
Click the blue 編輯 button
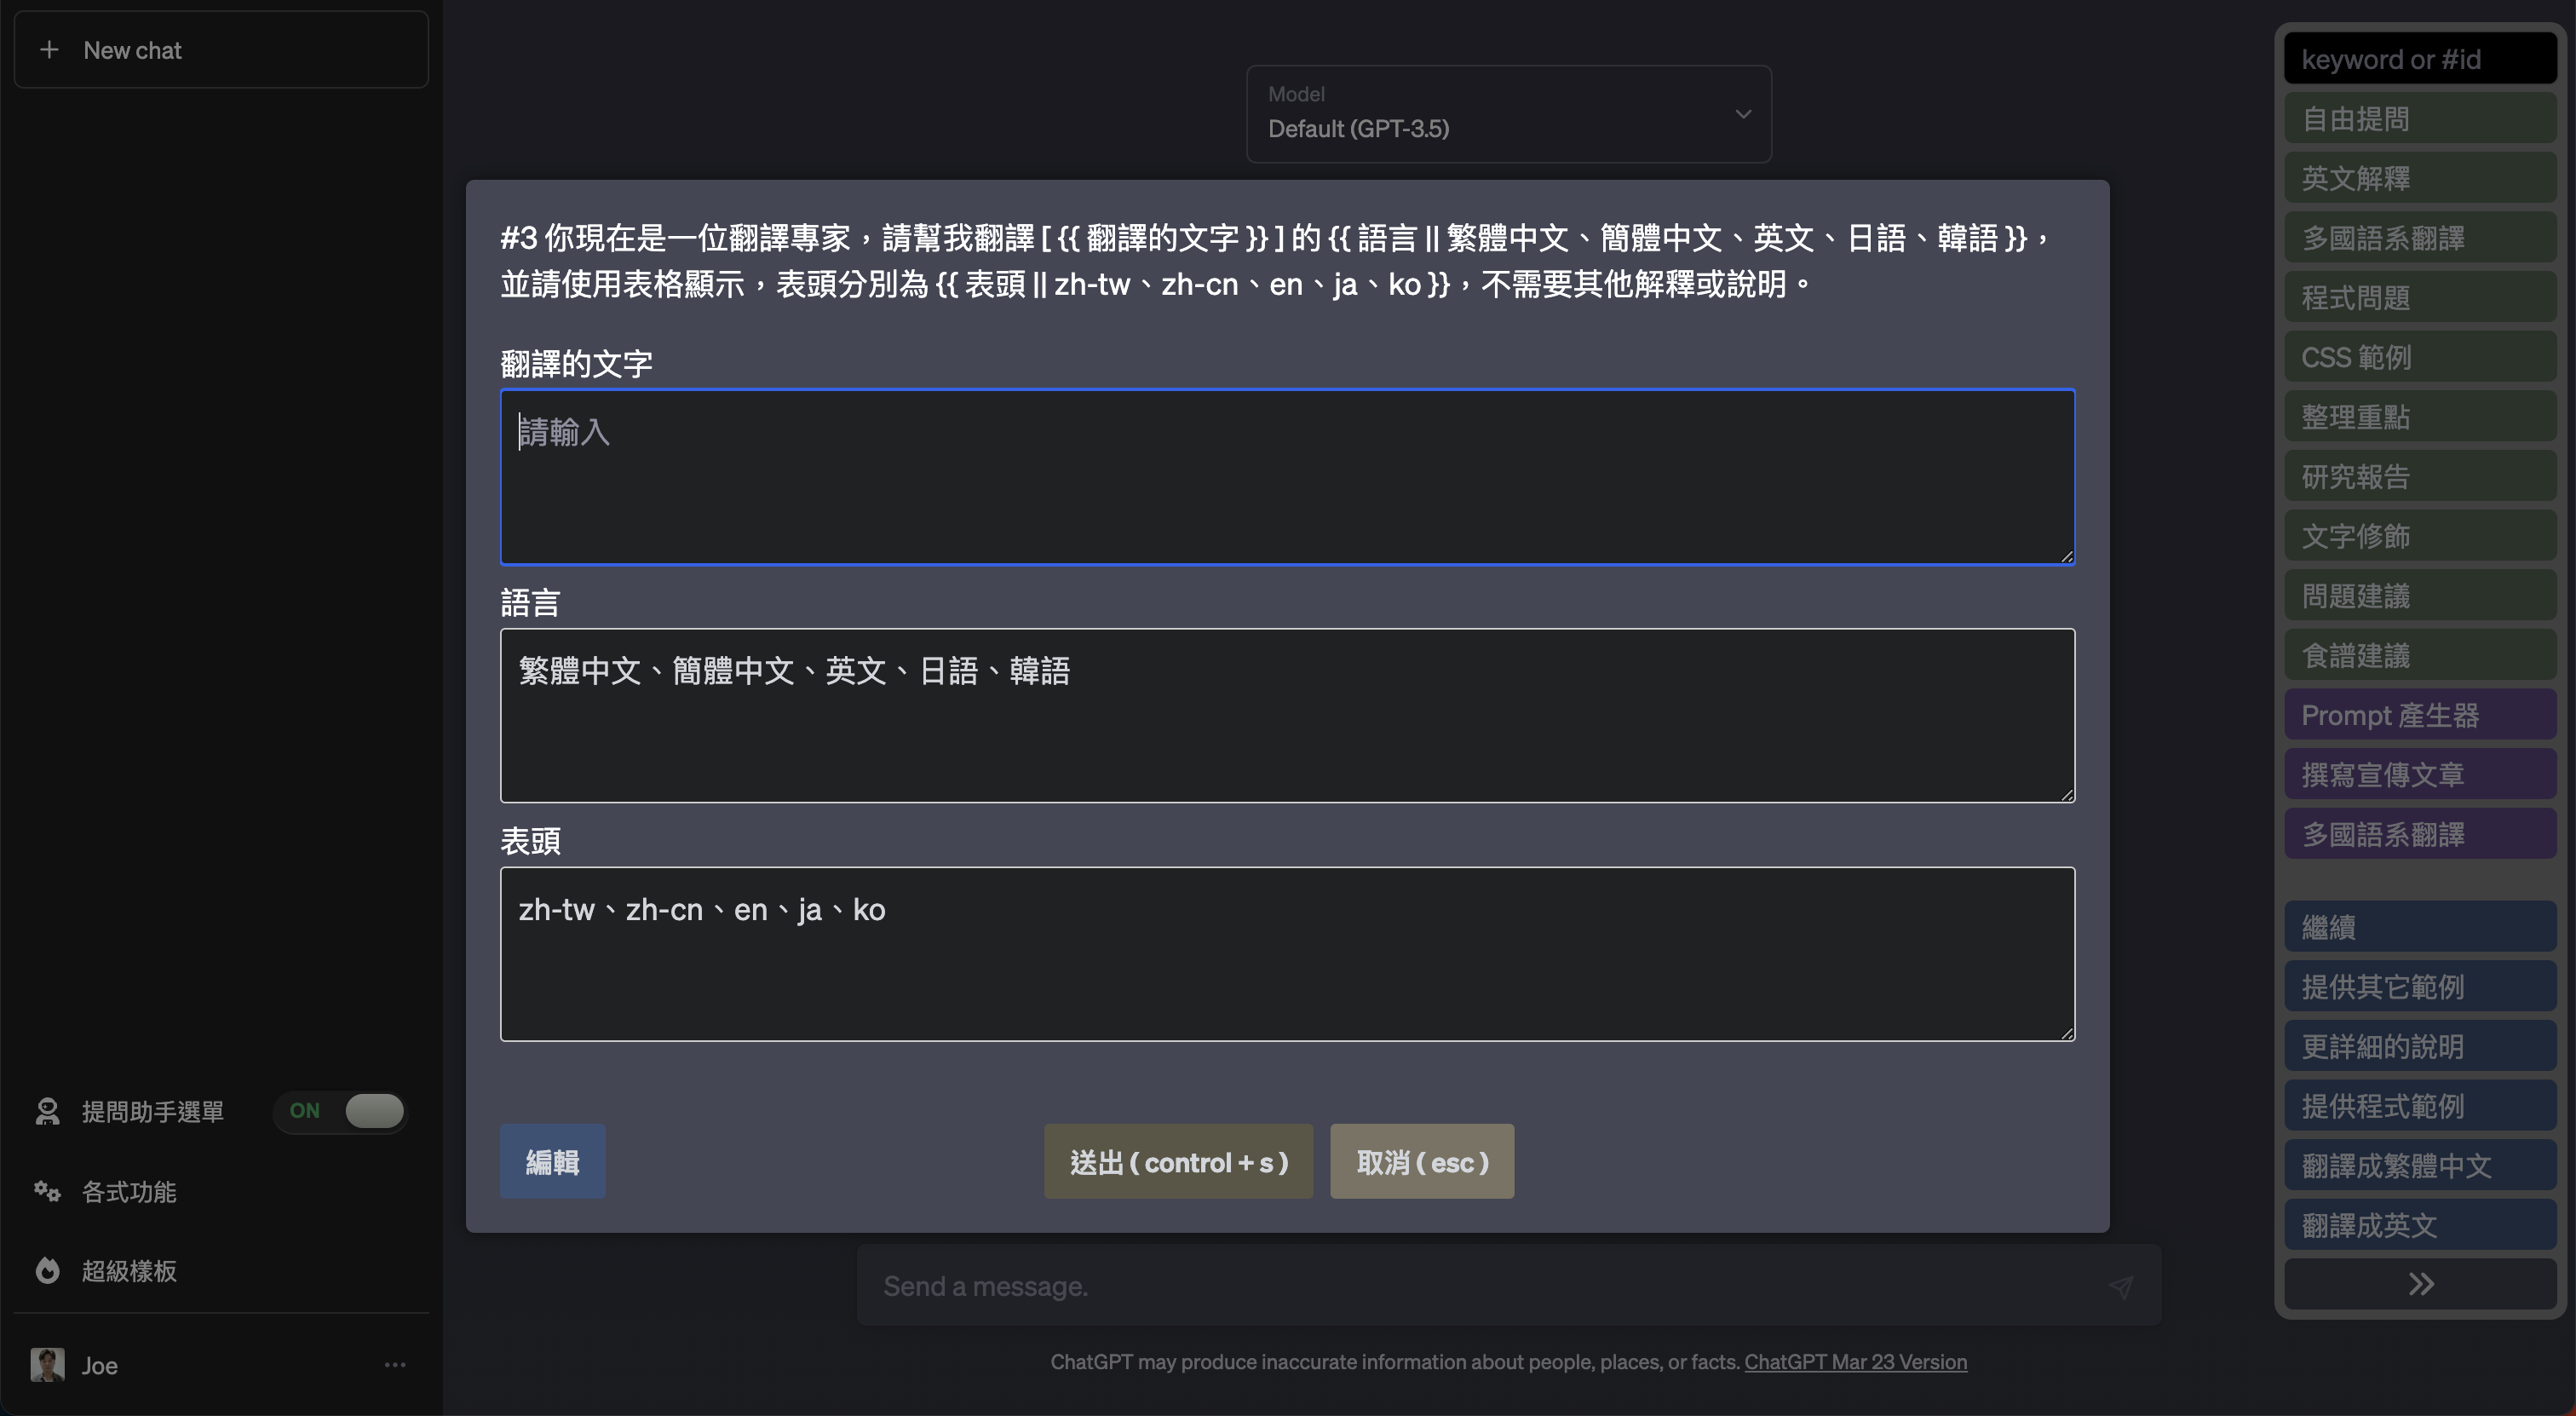tap(552, 1162)
